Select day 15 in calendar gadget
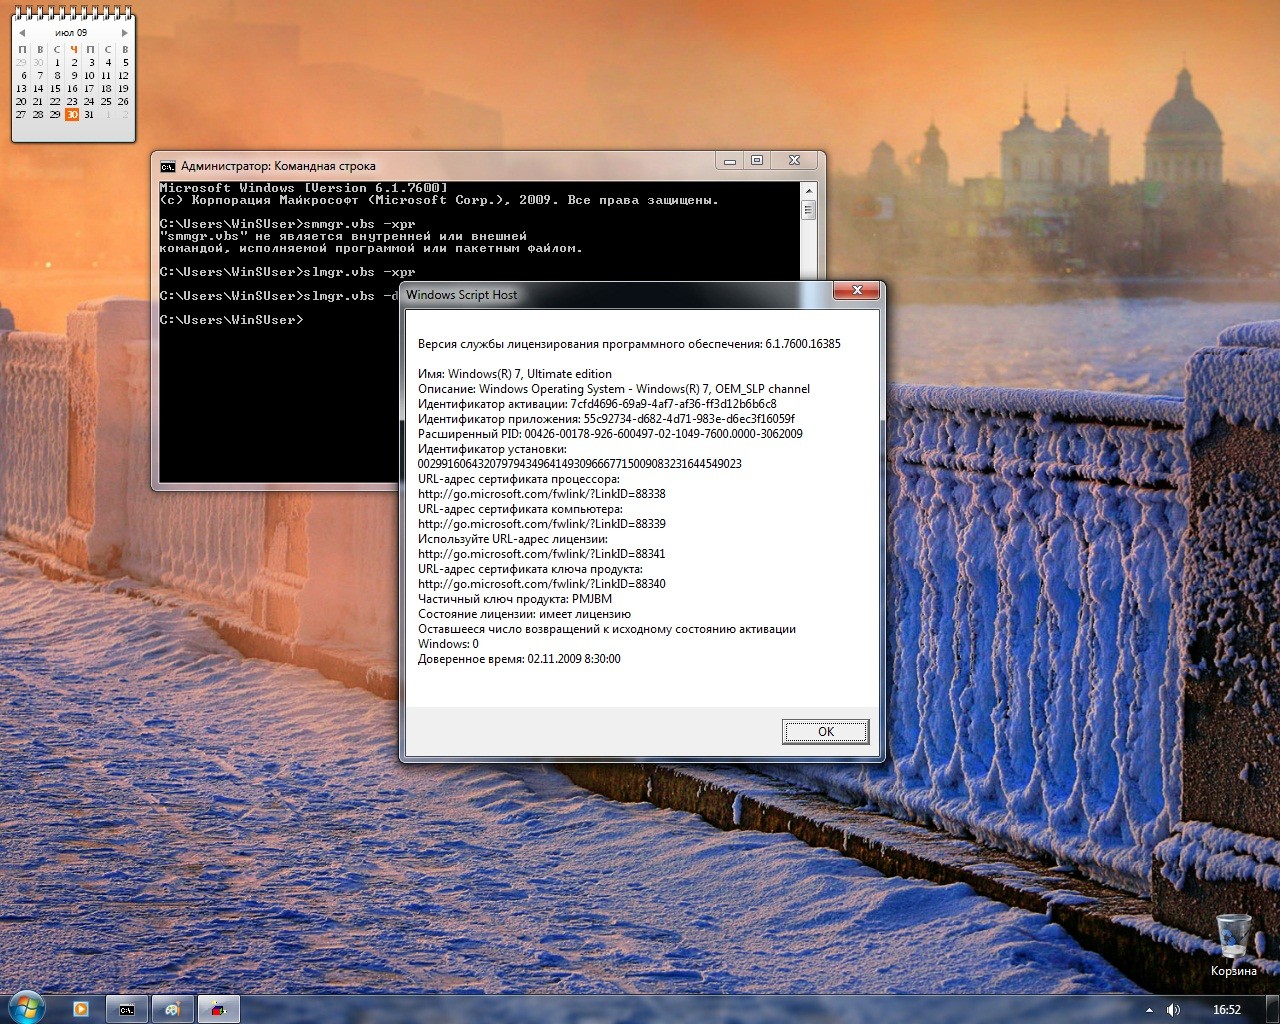 (55, 88)
